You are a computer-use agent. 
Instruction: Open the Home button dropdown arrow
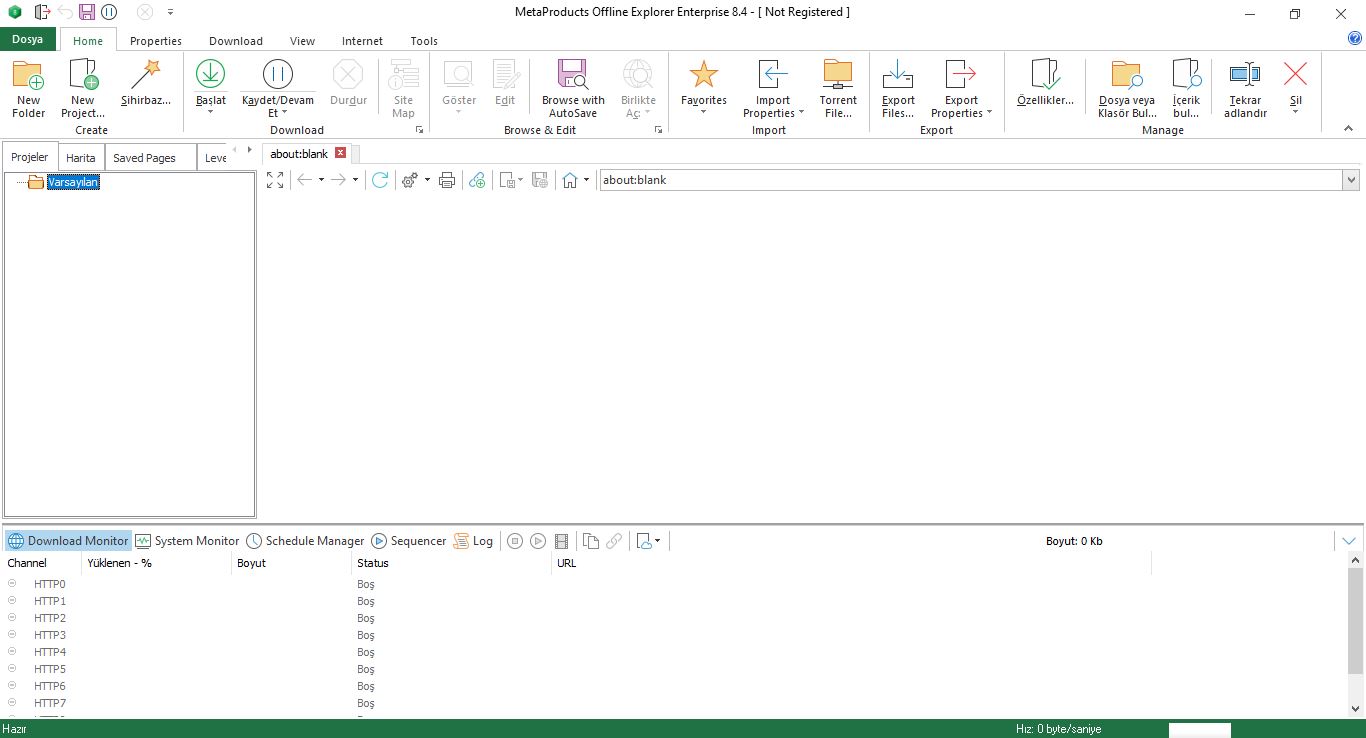(x=586, y=180)
